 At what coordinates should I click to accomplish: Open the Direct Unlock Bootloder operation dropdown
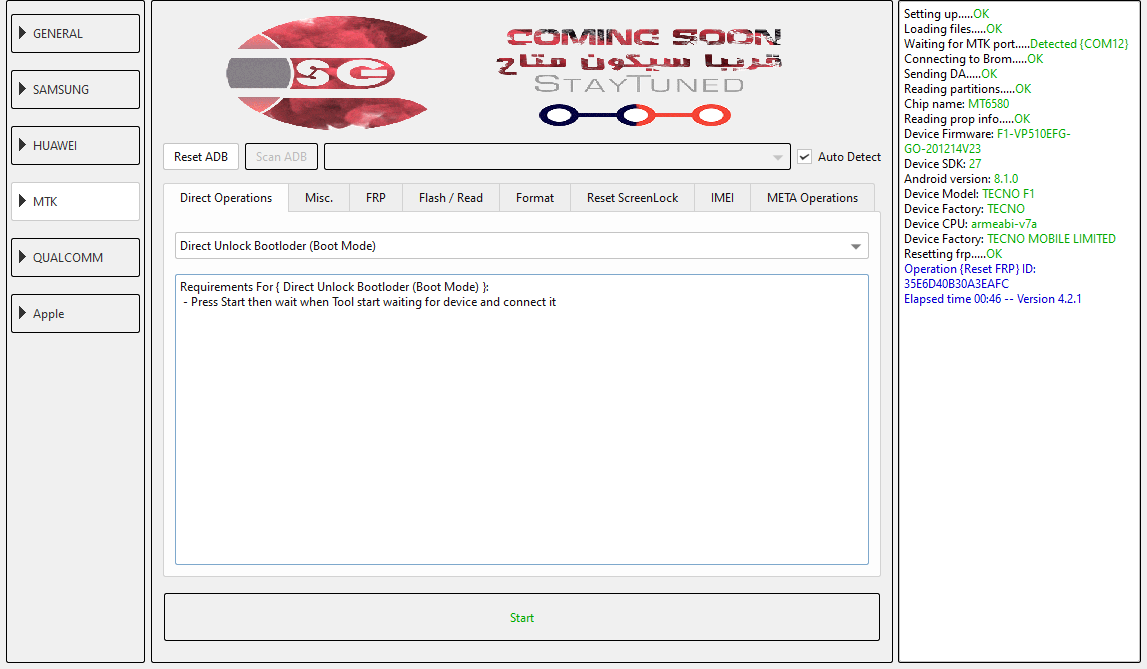[522, 246]
